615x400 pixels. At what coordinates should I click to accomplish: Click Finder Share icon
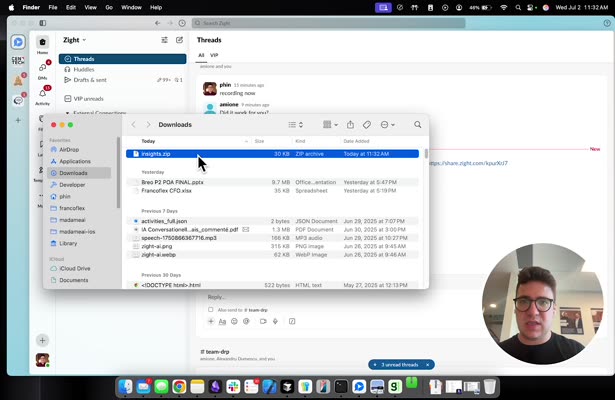350,125
